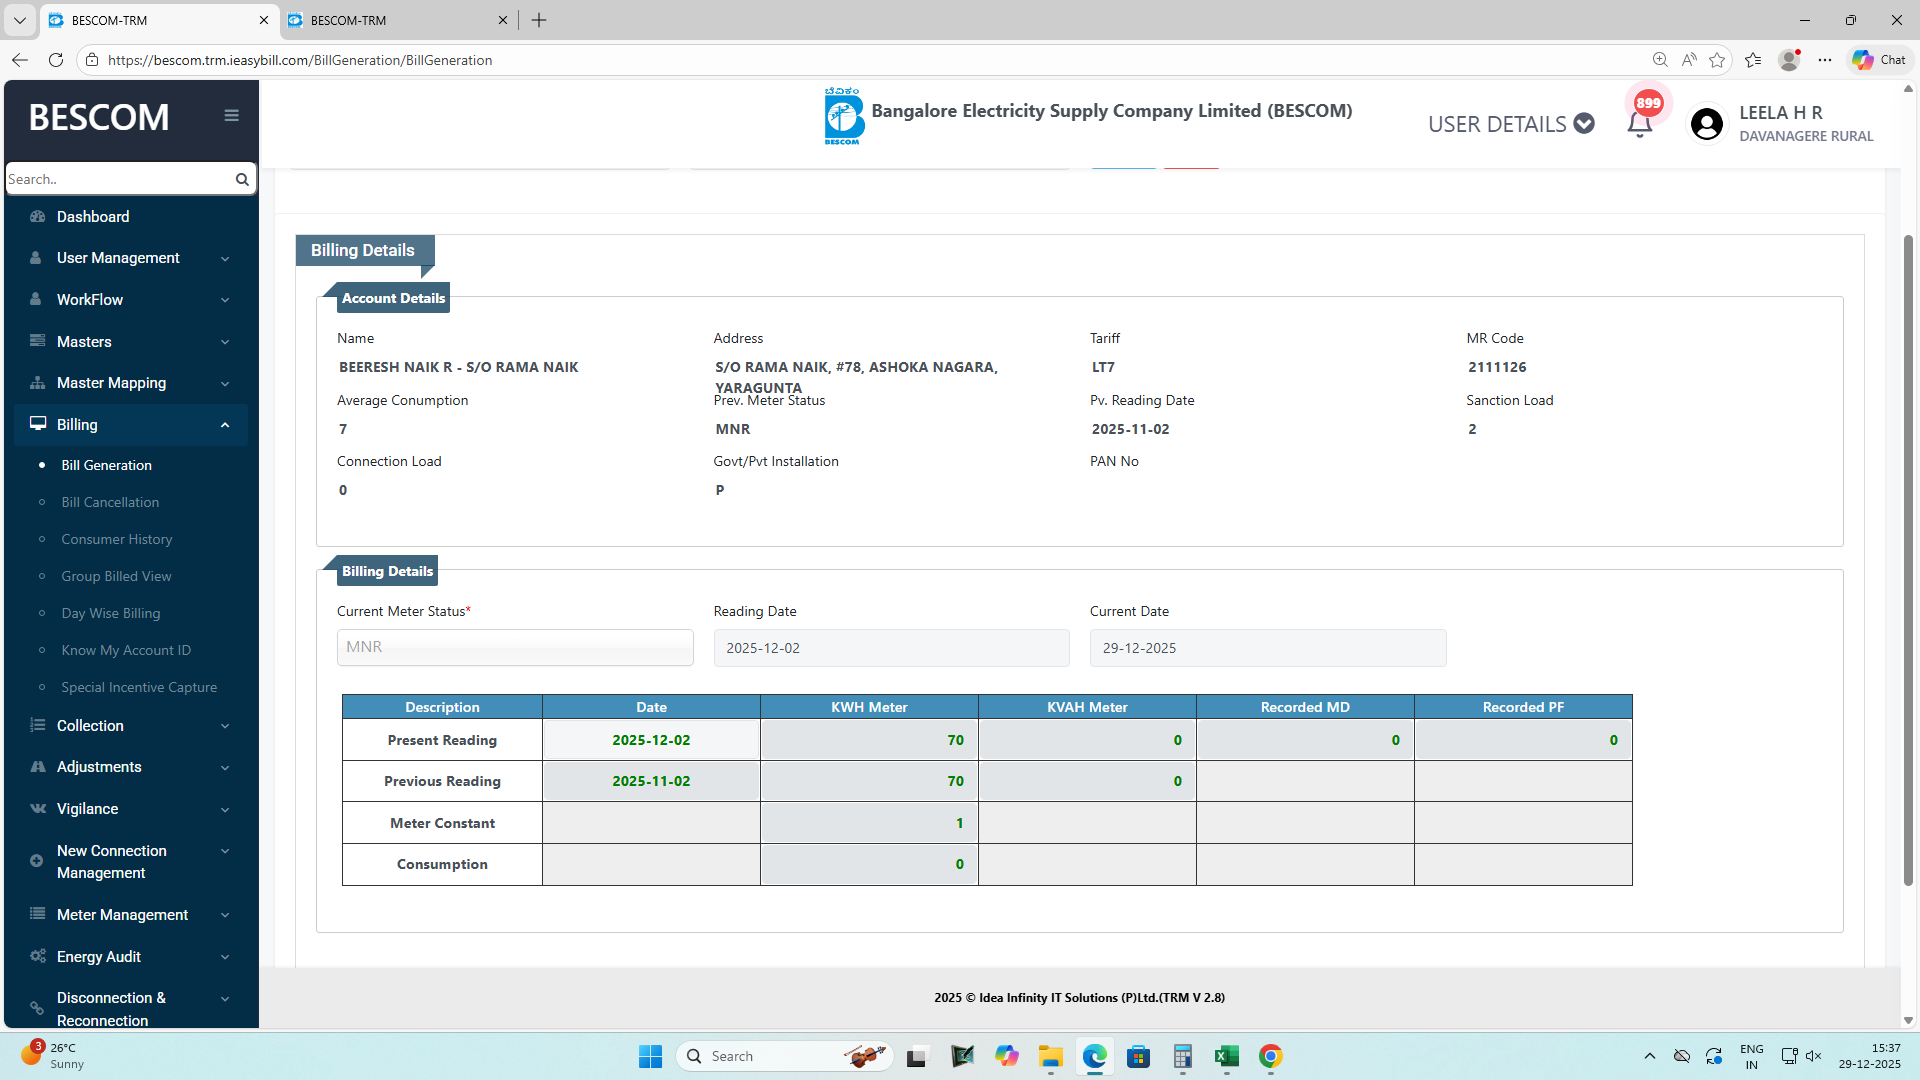Click the Current Meter Status field
The width and height of the screenshot is (1920, 1080).
515,648
